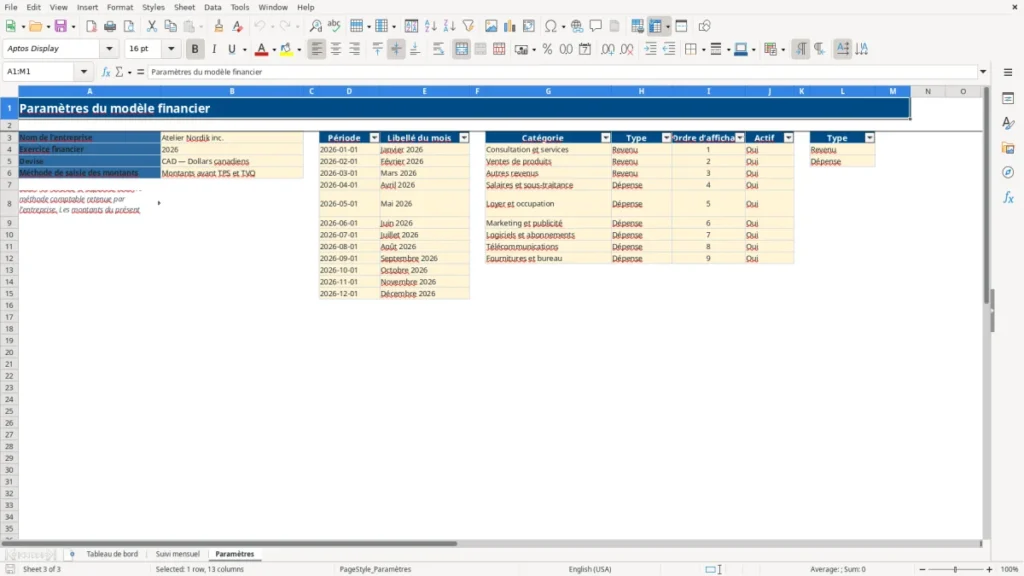Open the font size dropdown
This screenshot has height=576, width=1024.
(x=171, y=49)
